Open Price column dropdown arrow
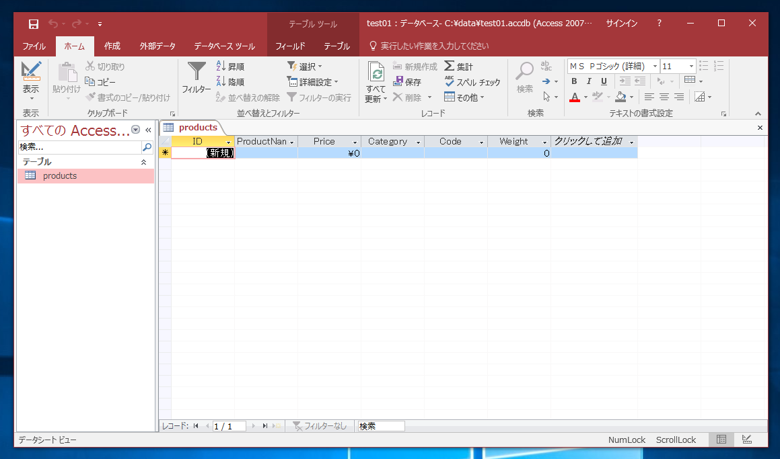Screen dimensions: 780x459 pyautogui.click(x=355, y=142)
